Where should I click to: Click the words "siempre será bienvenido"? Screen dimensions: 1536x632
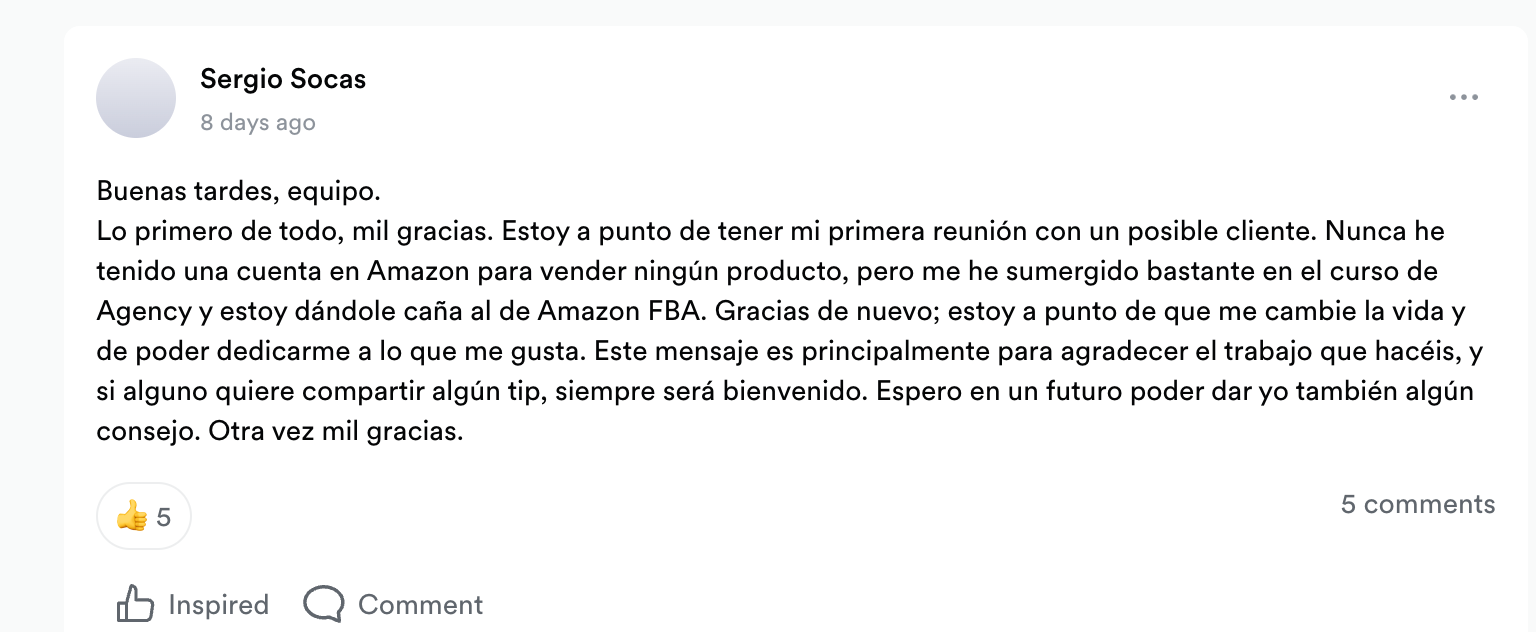709,391
